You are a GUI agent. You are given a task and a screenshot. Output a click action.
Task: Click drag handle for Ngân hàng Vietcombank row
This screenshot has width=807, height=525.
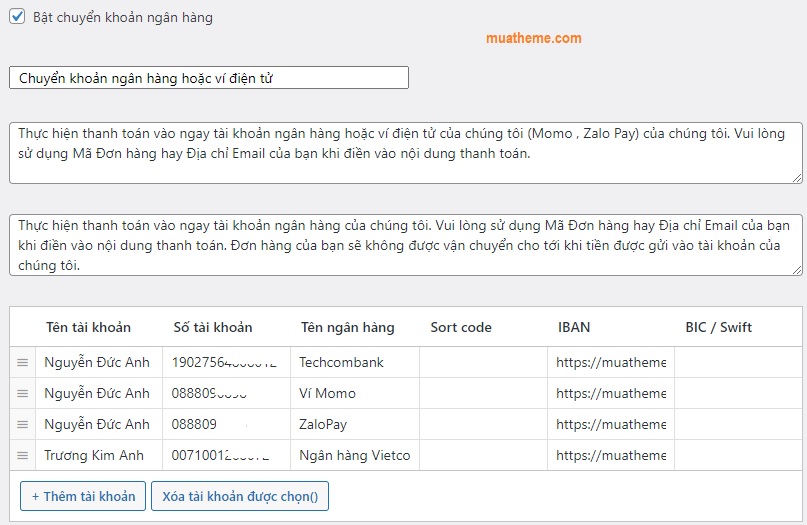pos(22,456)
